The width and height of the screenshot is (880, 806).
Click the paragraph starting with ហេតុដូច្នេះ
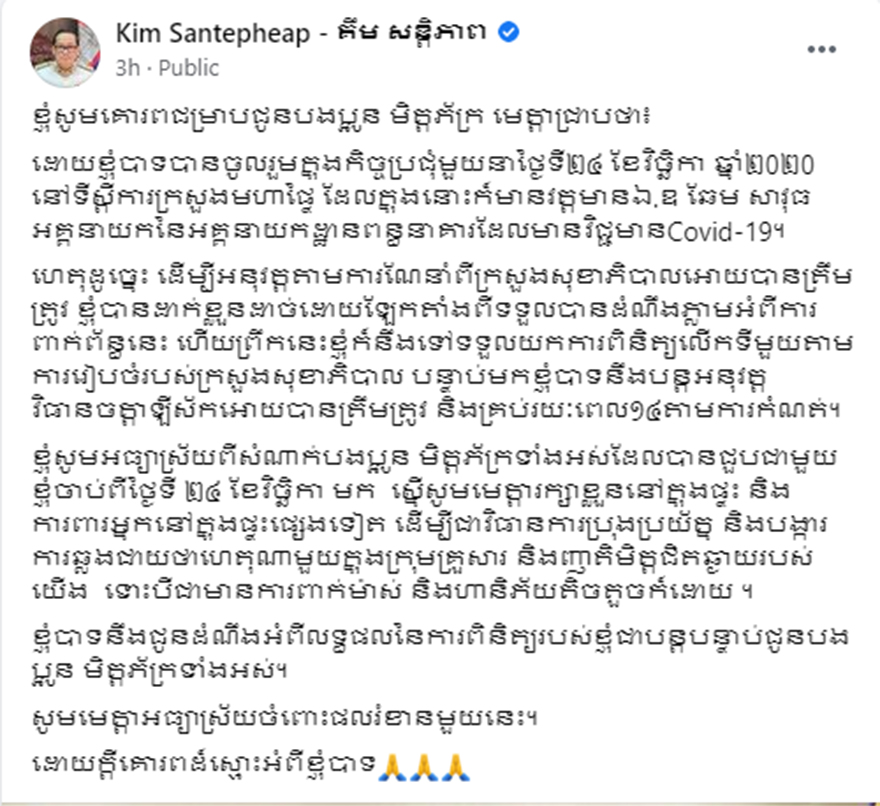[x=442, y=343]
